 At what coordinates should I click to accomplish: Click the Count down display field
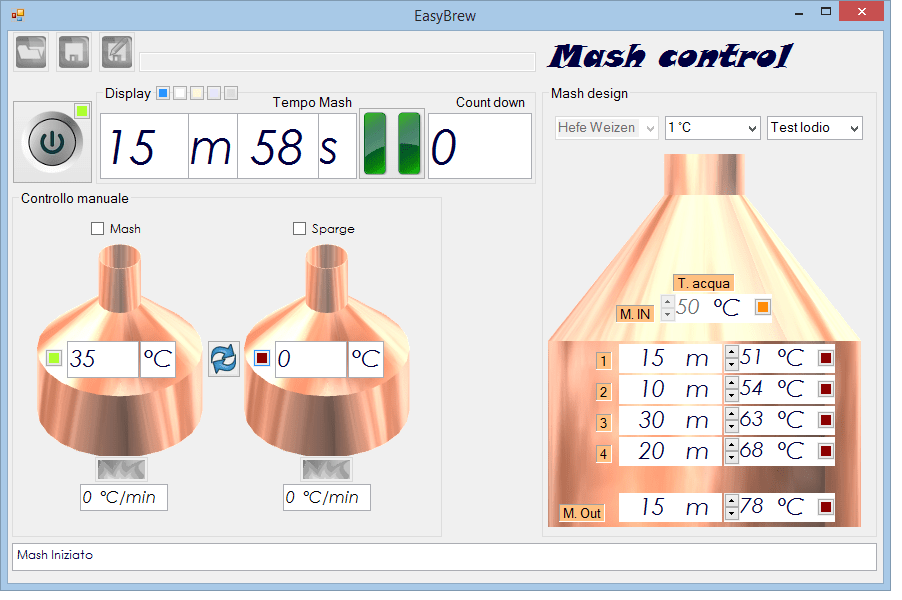click(480, 146)
